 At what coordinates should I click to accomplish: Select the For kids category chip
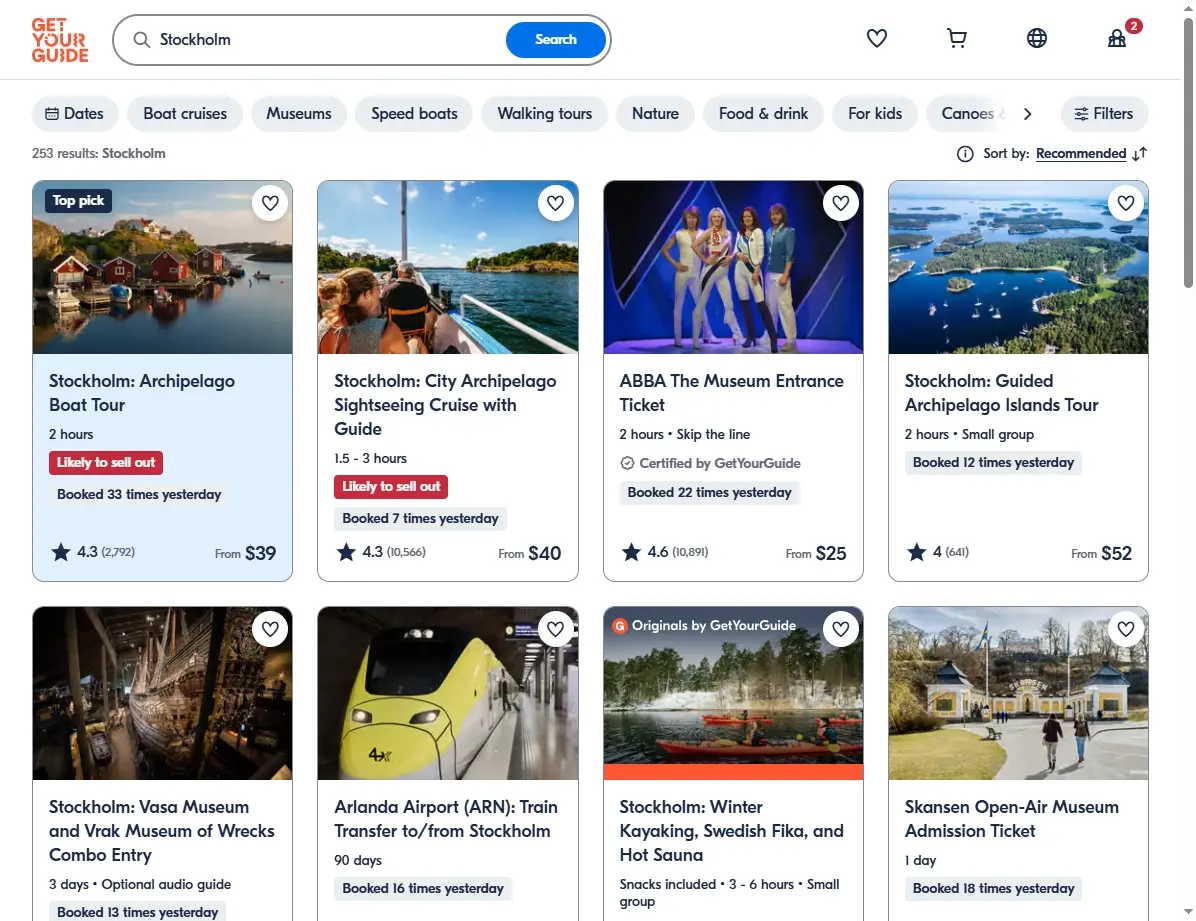(x=875, y=114)
